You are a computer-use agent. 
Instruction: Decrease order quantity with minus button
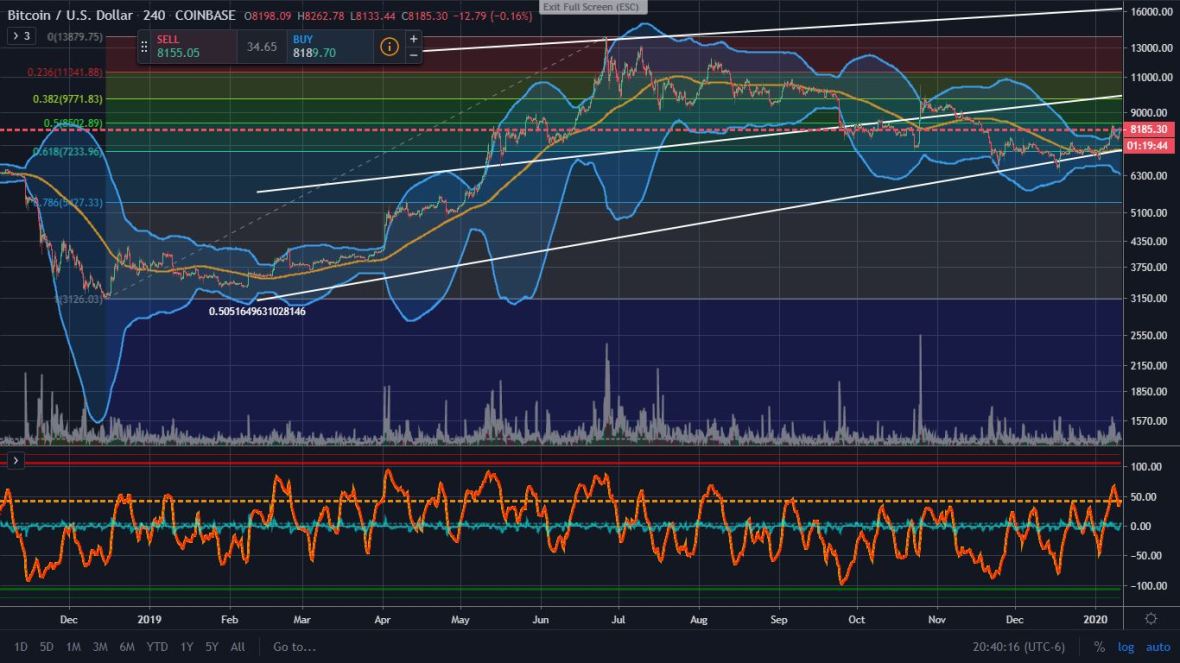point(414,55)
